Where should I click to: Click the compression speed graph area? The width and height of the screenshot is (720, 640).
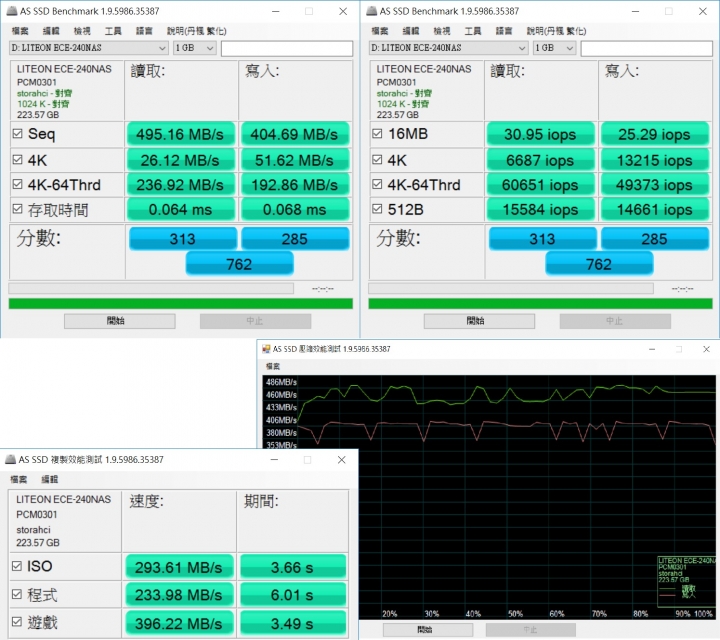[x=489, y=497]
